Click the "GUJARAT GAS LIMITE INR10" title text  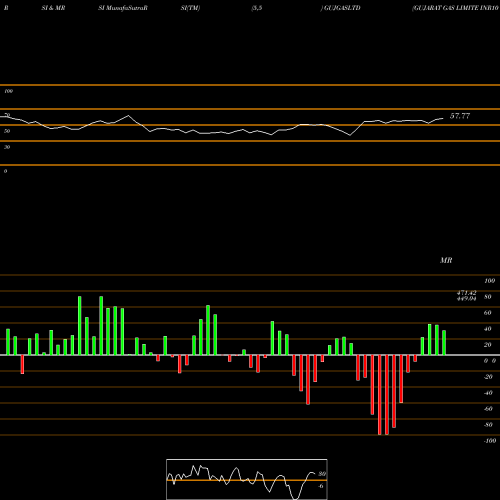(x=456, y=8)
